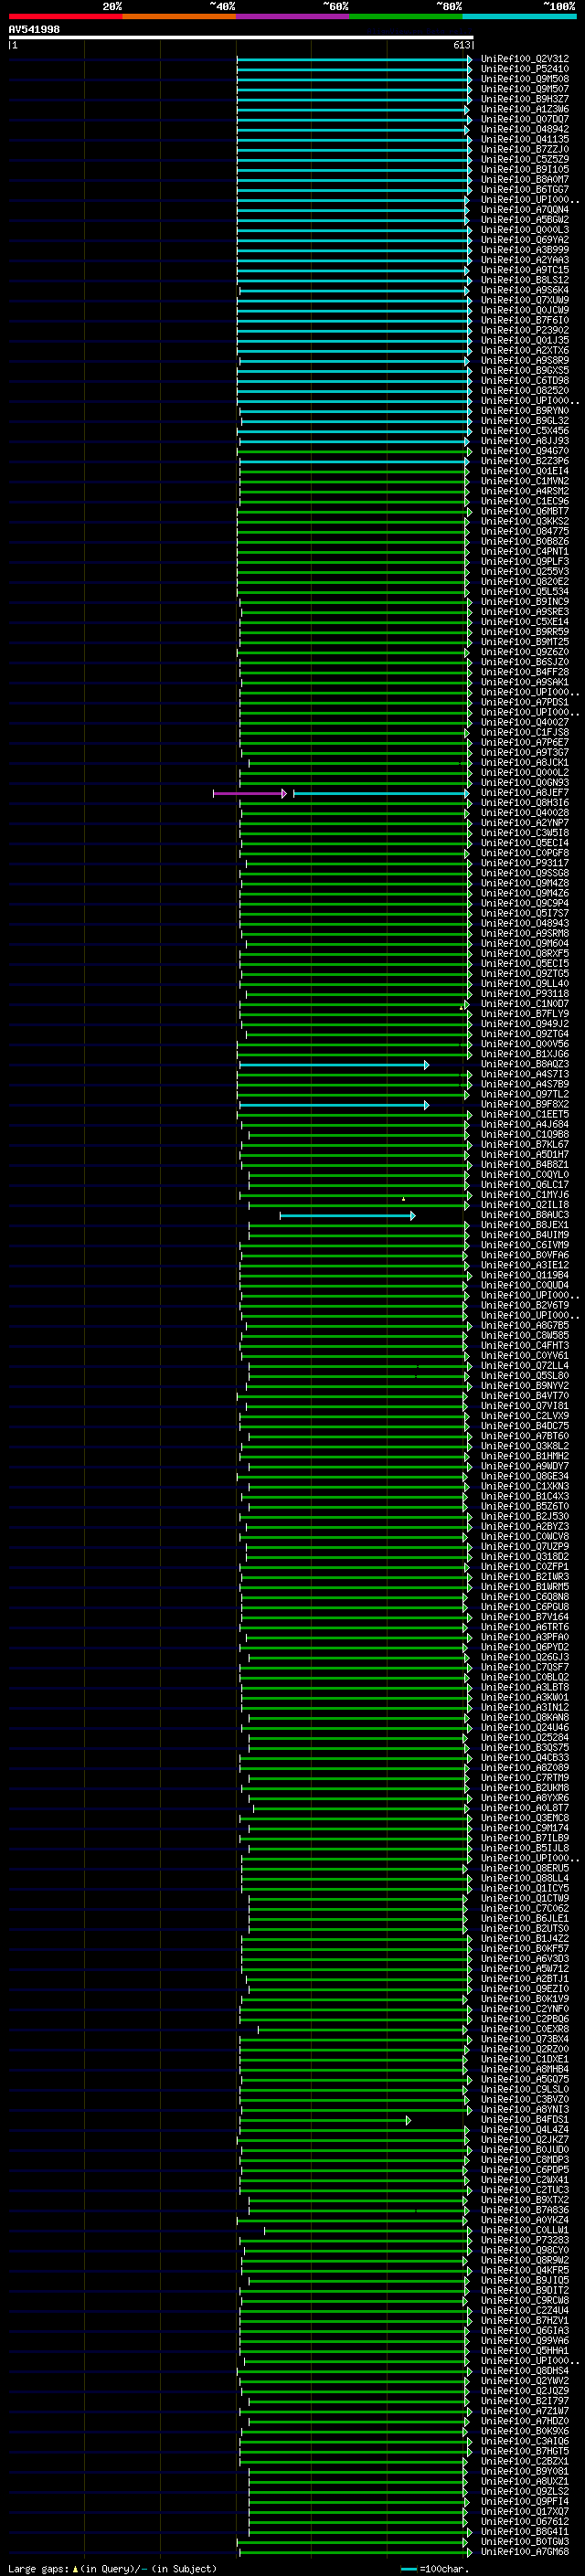Click cyan alignment bar for UniRef100_Q2V312

pos(354,59)
